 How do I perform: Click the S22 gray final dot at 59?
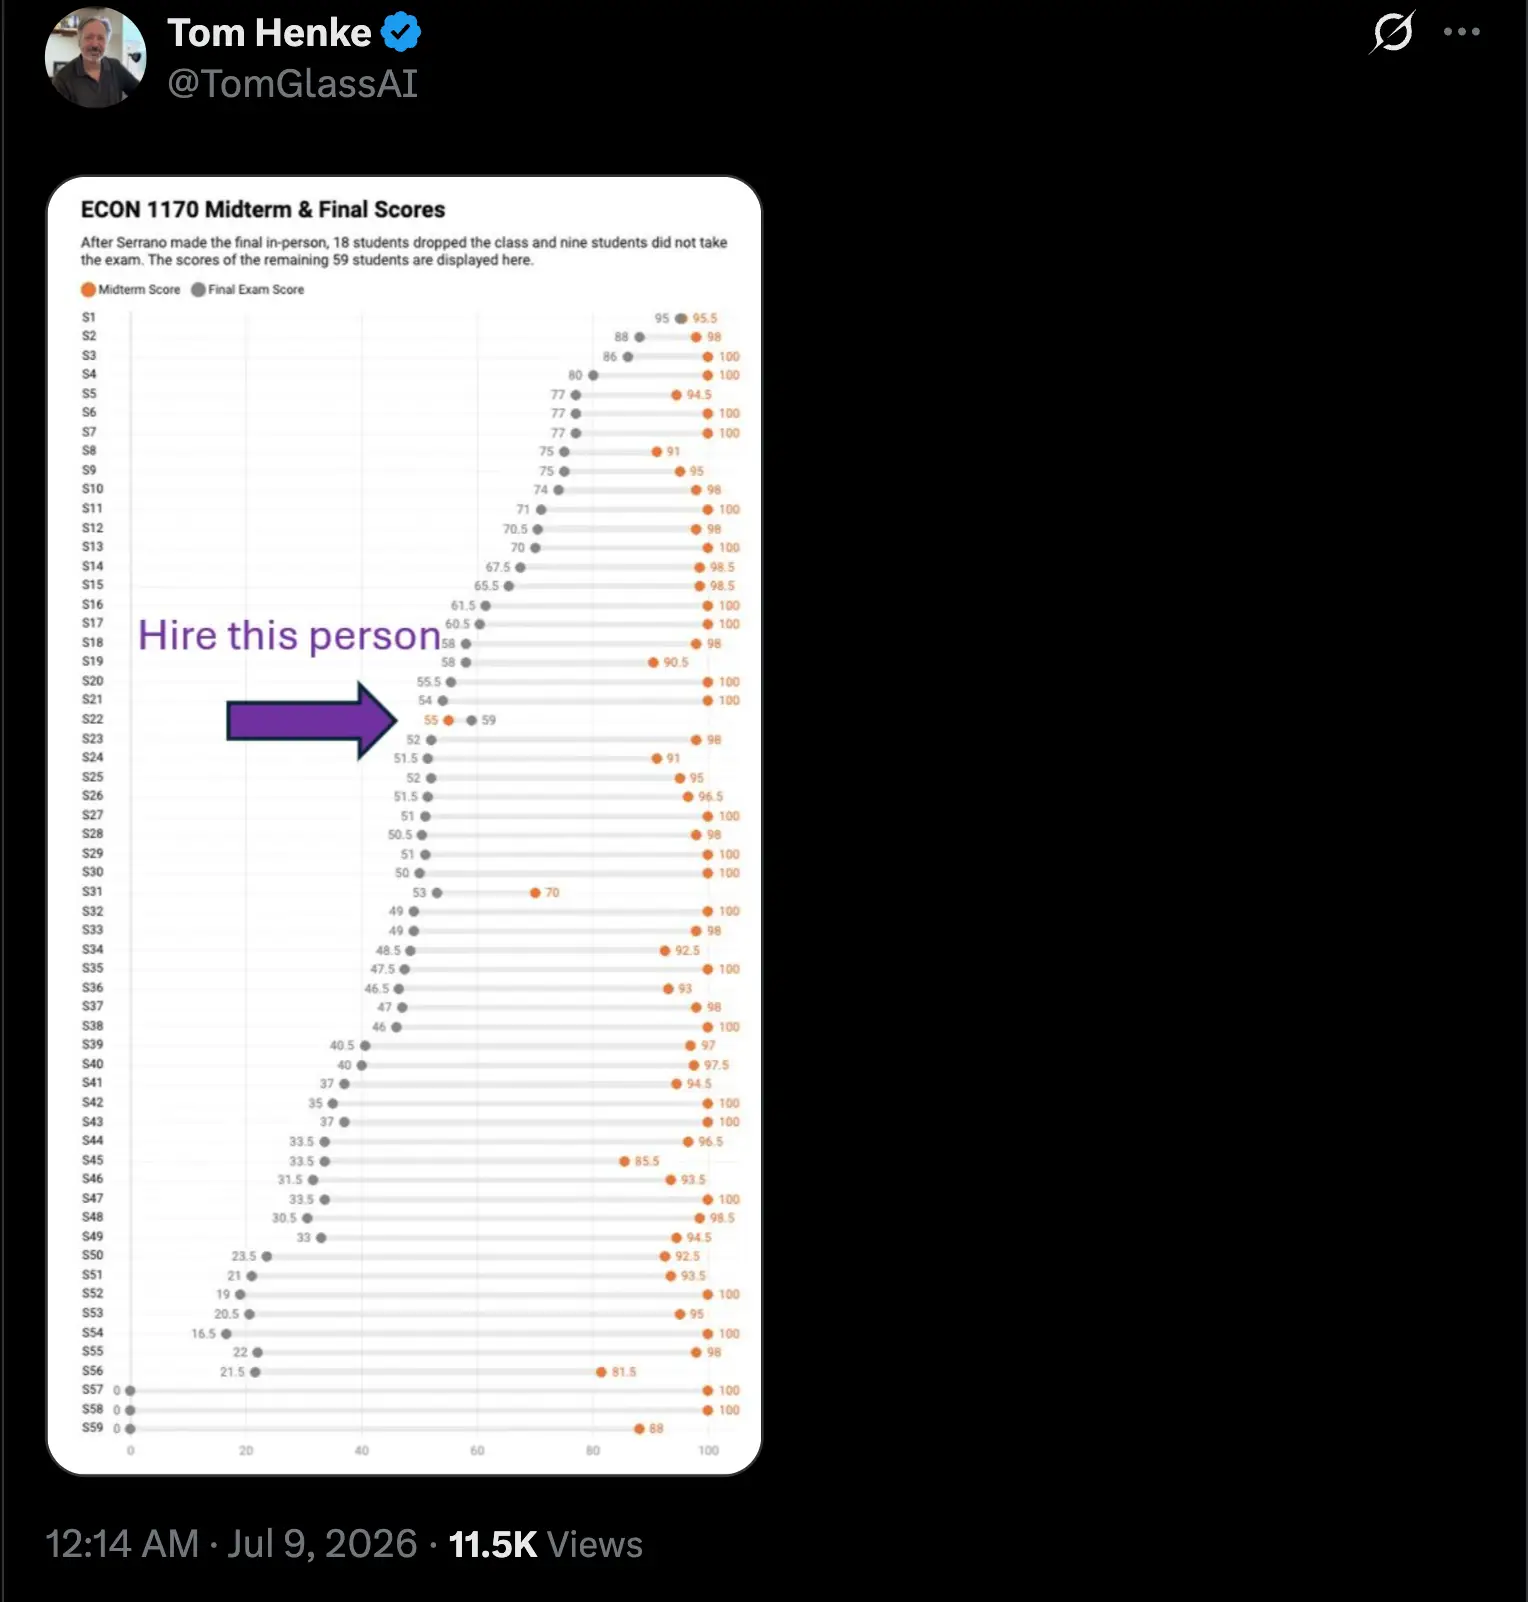pos(471,720)
